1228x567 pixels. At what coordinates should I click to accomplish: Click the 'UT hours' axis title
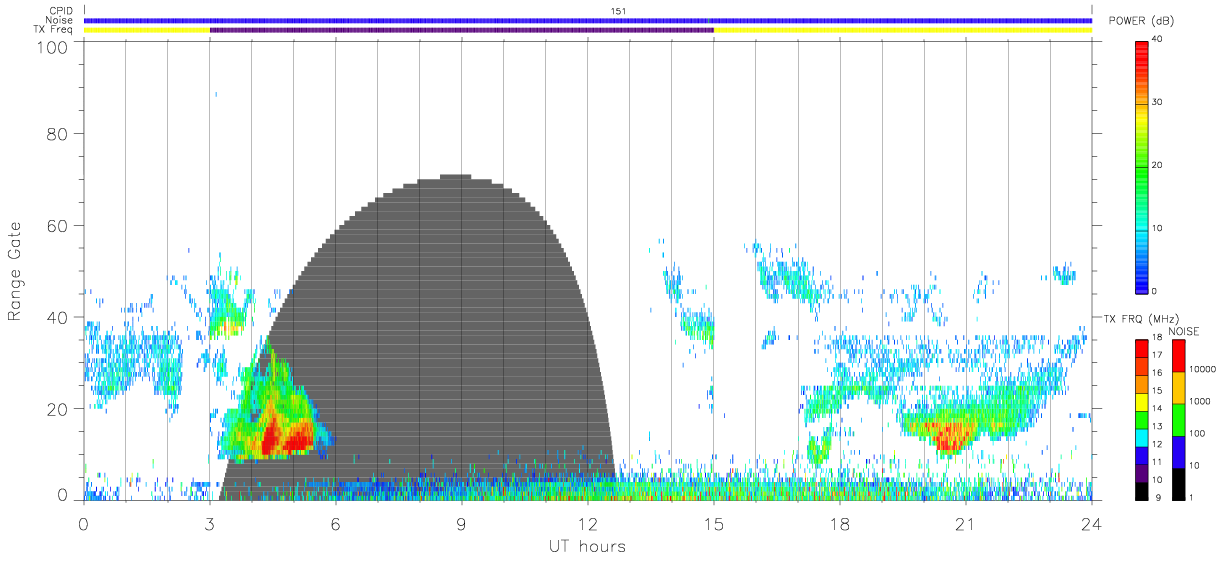[587, 546]
